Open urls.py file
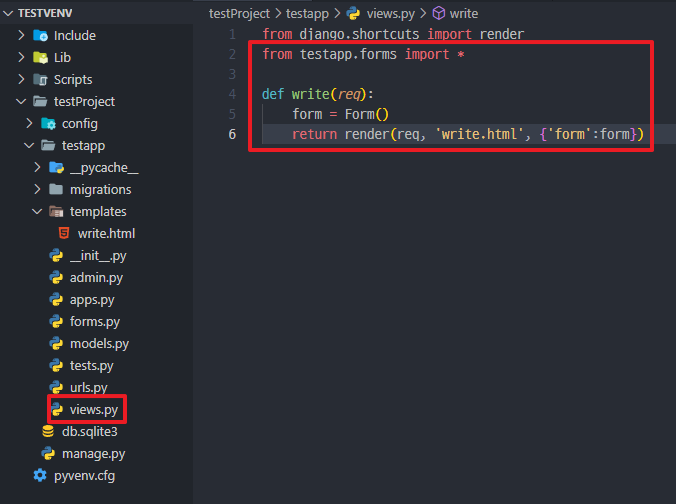Viewport: 676px width, 504px height. 88,387
